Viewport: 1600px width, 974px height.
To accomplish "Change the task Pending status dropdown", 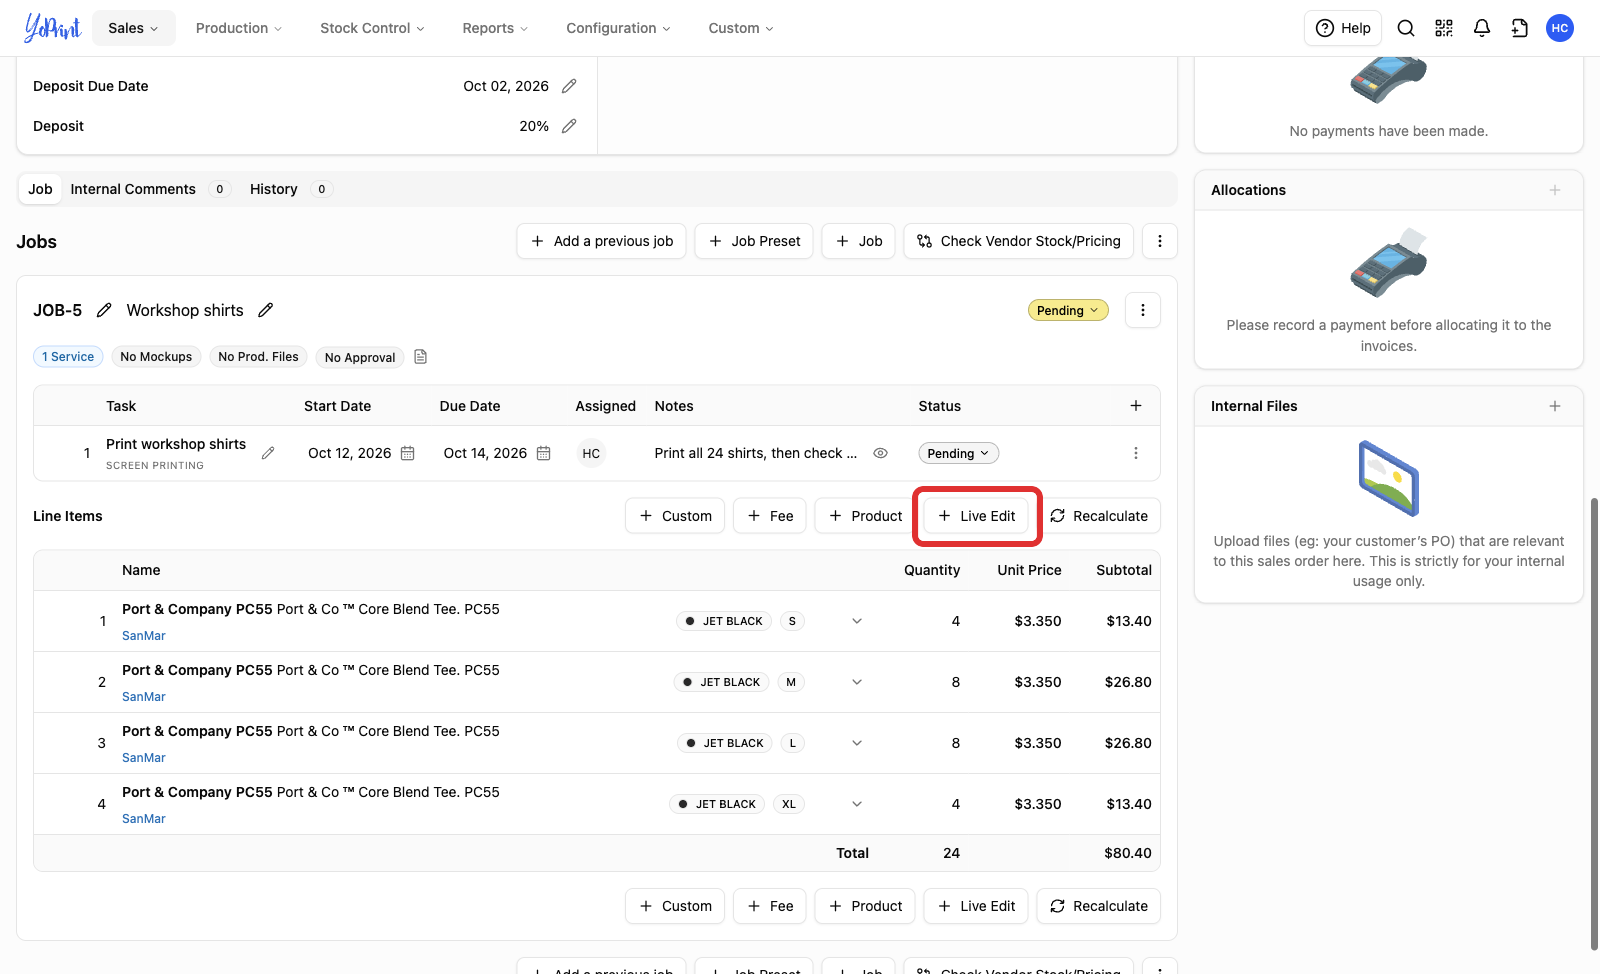I will tap(958, 453).
